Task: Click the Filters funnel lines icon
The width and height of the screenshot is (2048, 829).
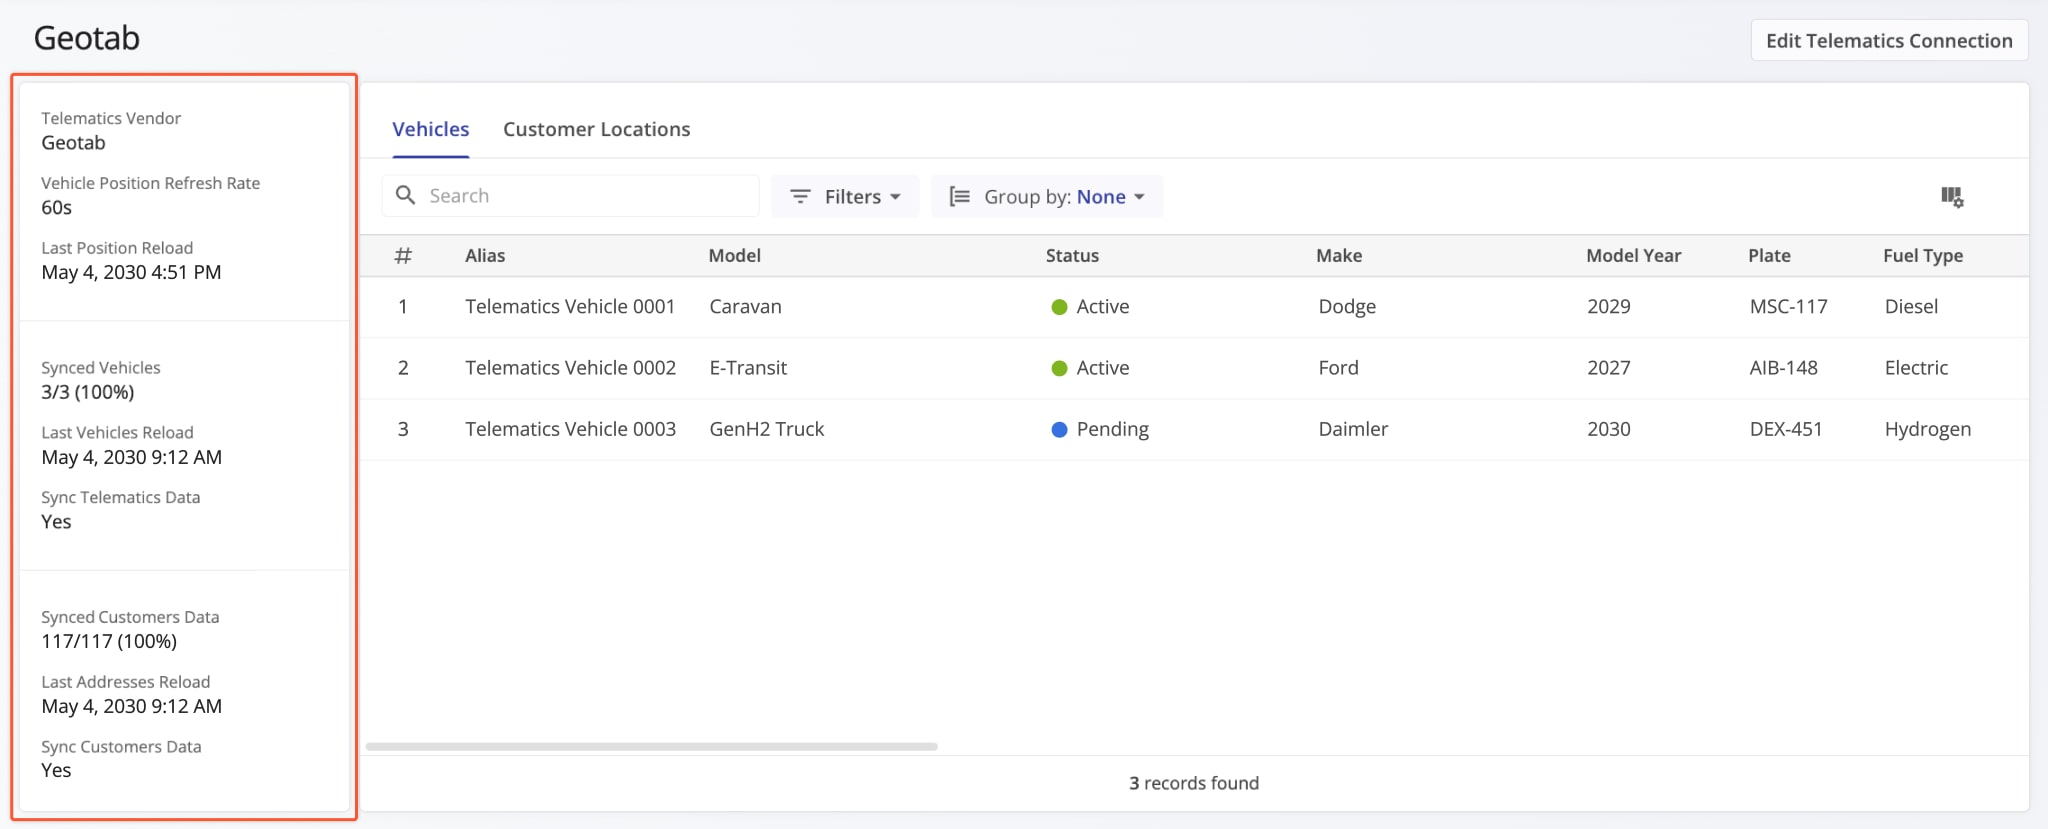Action: pyautogui.click(x=800, y=196)
